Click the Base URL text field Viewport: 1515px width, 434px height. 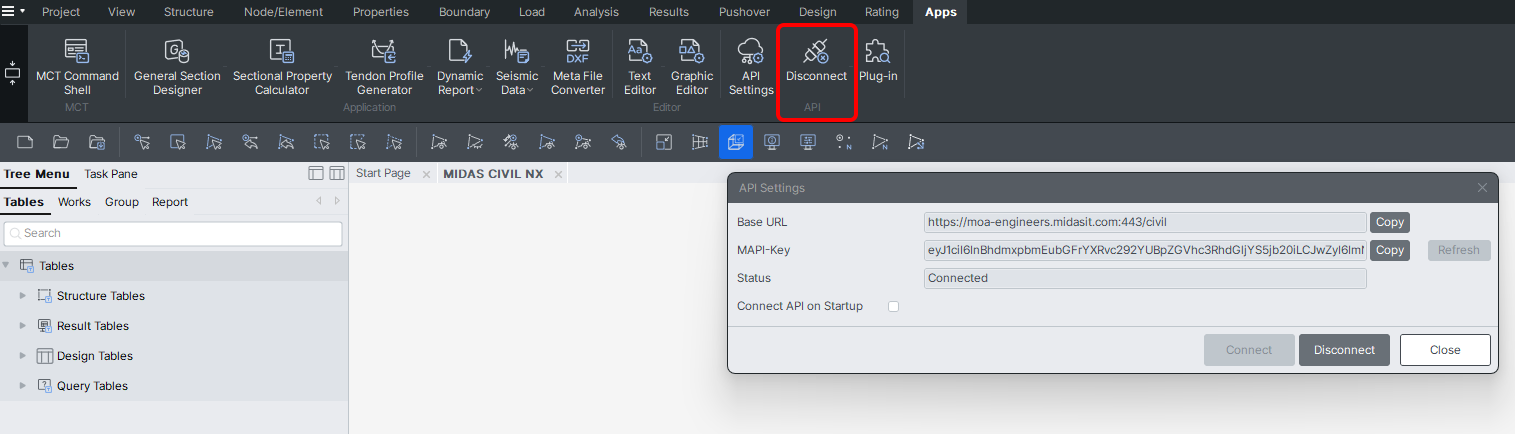coord(1145,222)
